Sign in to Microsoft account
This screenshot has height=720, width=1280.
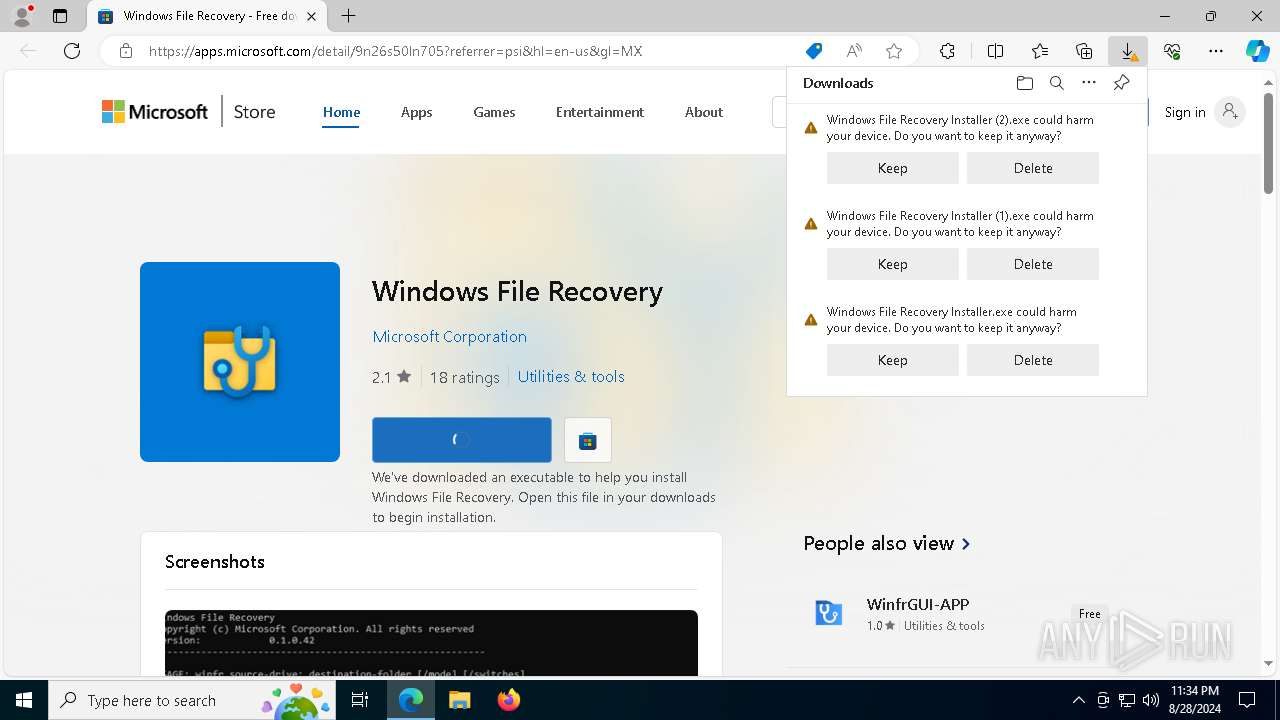coord(1203,112)
